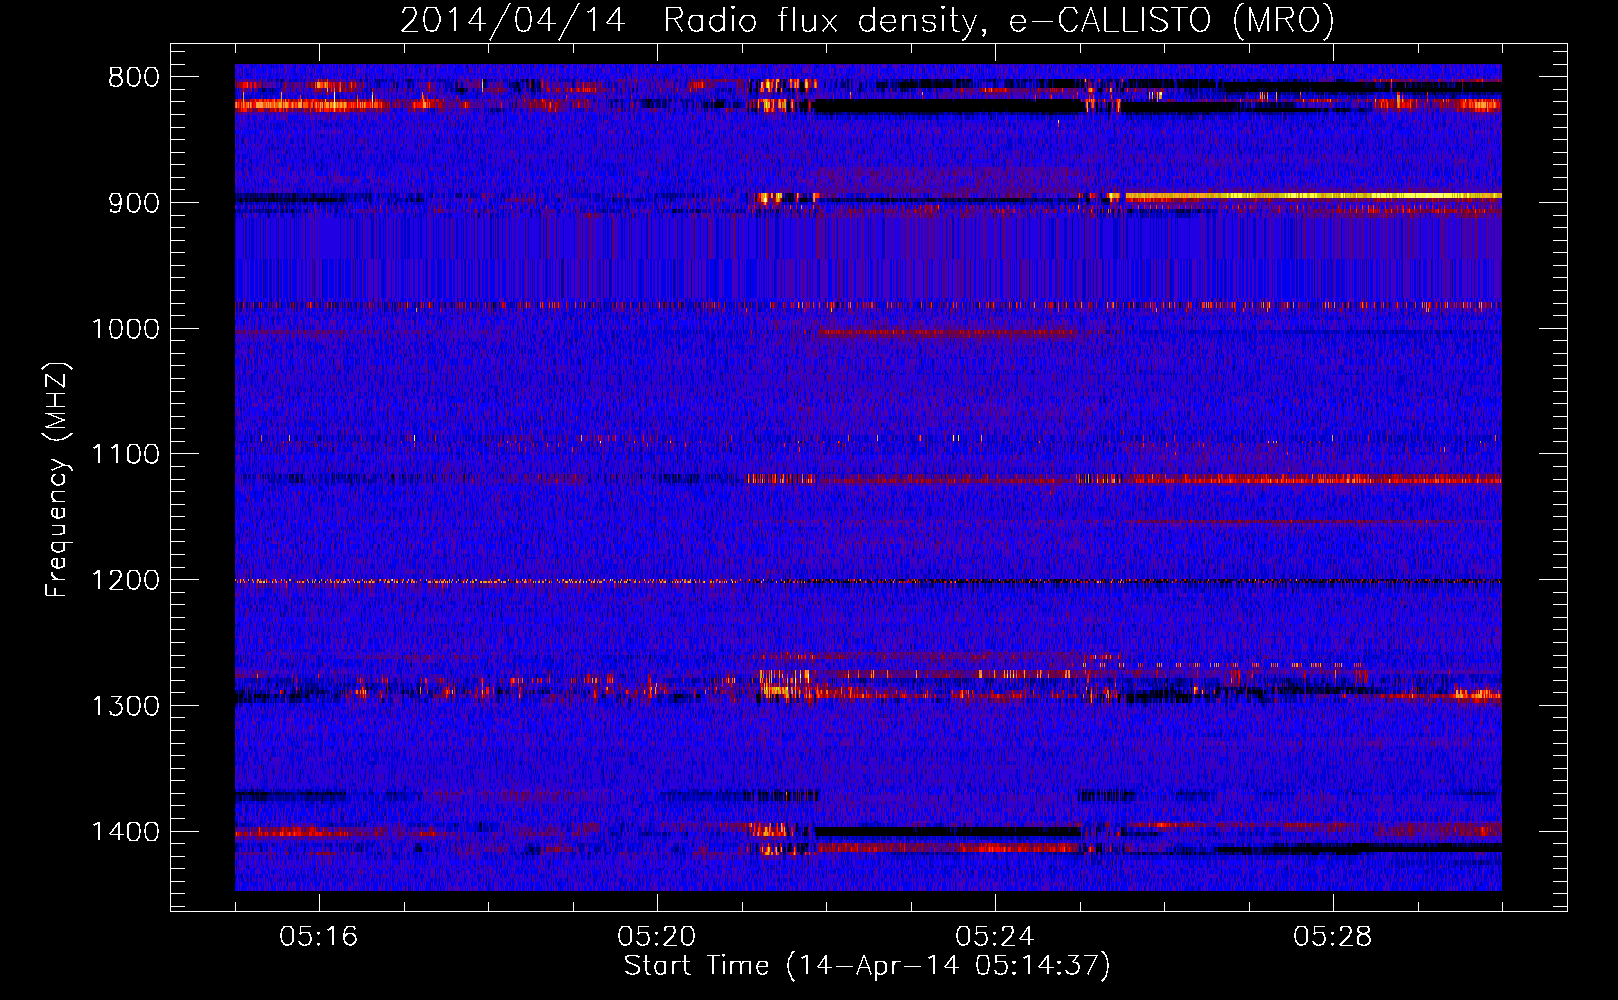Screen dimensions: 1618x1000
Task: Select the "Frequency (MHZ)" axis label
Action: point(57,480)
